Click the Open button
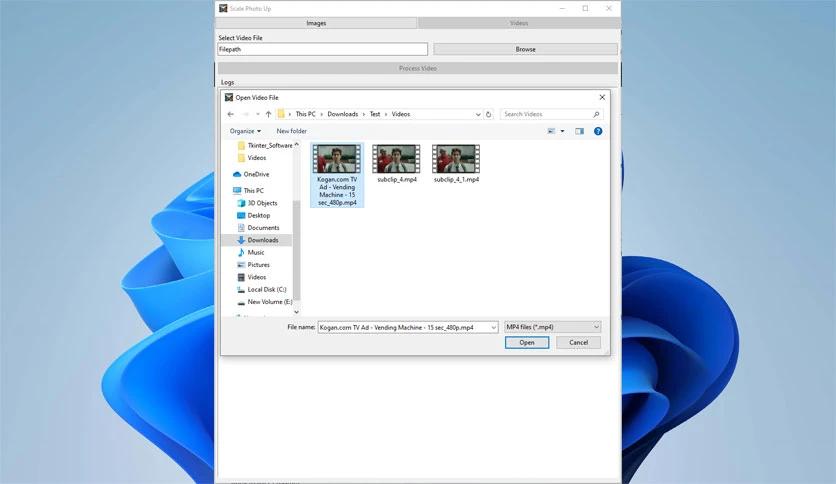This screenshot has height=484, width=836. click(527, 343)
